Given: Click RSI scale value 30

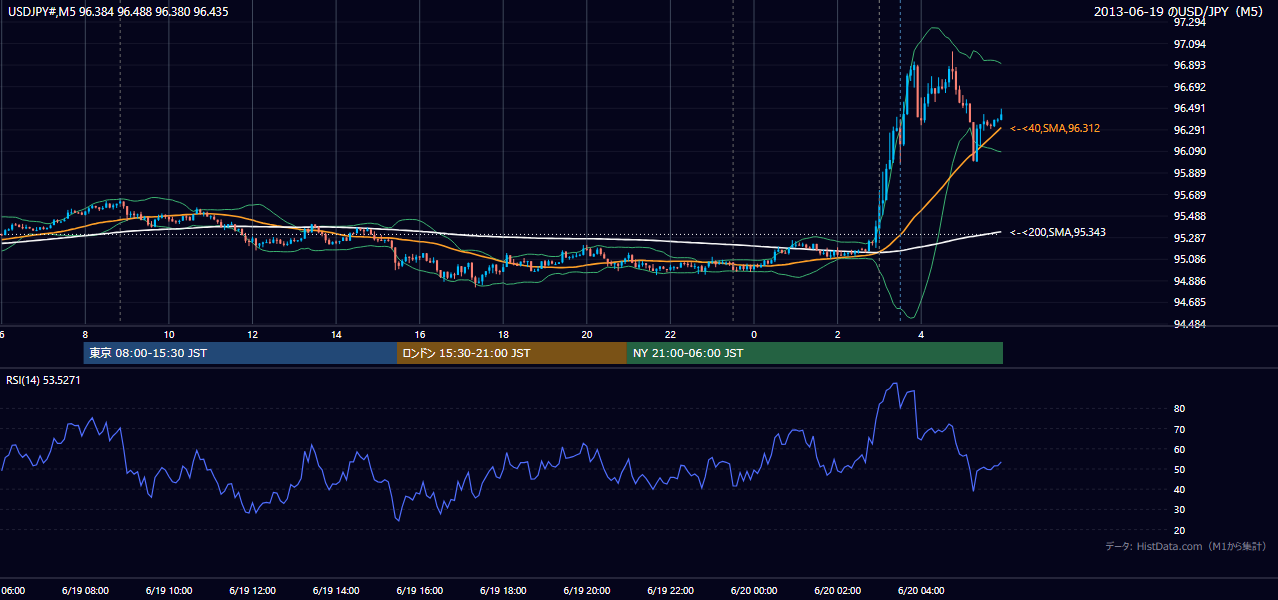Looking at the screenshot, I should point(1179,510).
